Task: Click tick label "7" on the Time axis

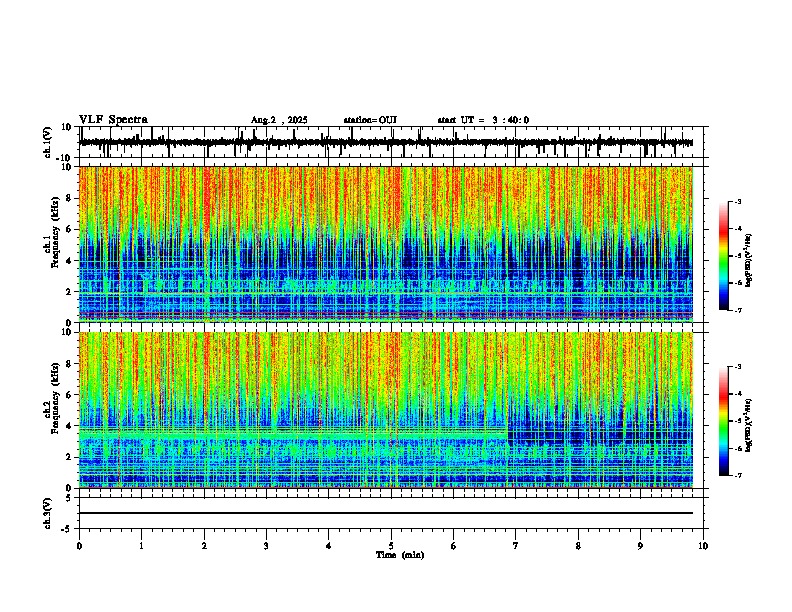Action: [516, 546]
